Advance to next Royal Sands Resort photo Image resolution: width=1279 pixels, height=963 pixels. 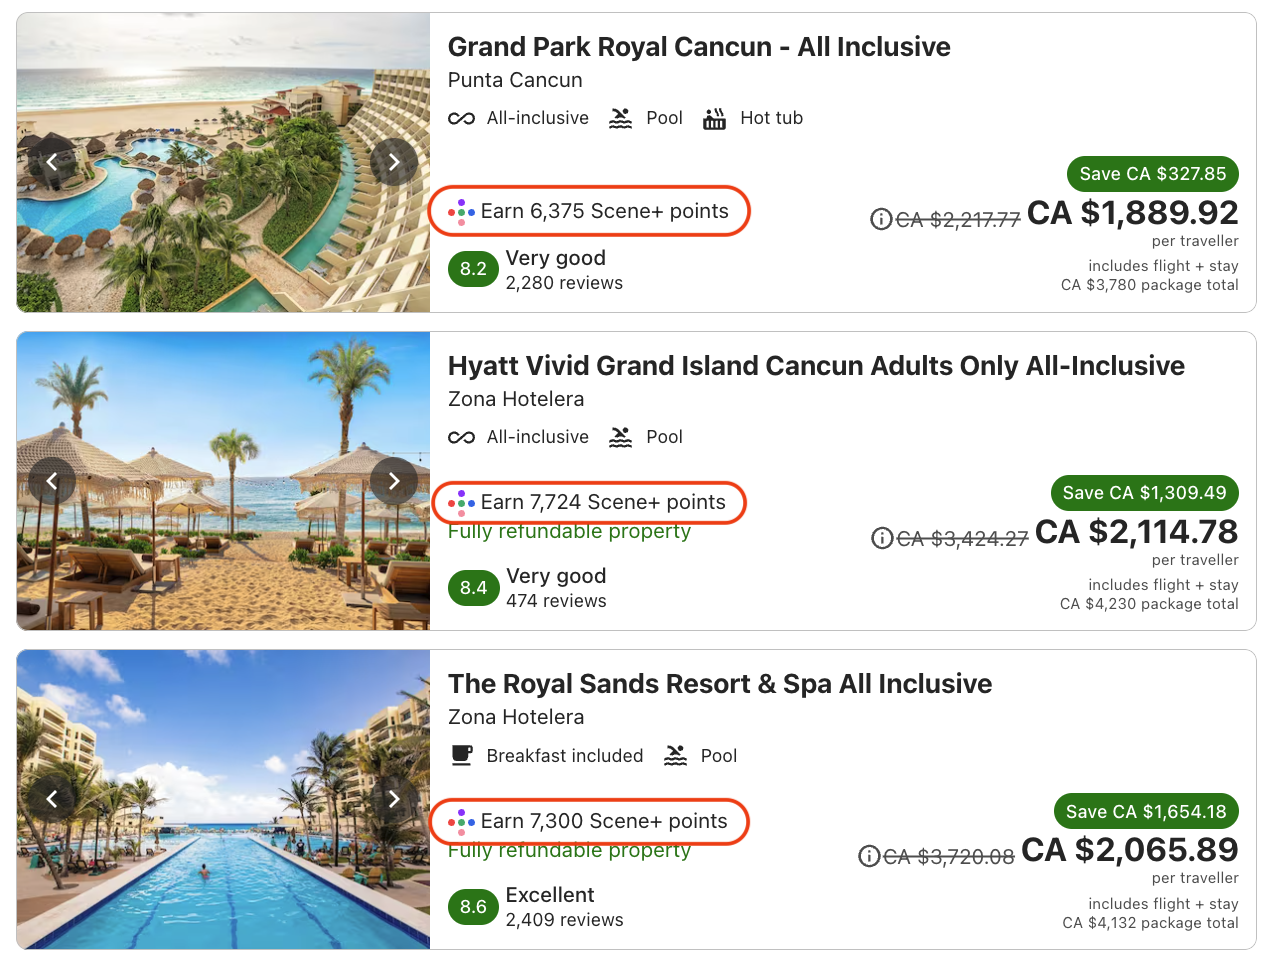click(x=394, y=799)
